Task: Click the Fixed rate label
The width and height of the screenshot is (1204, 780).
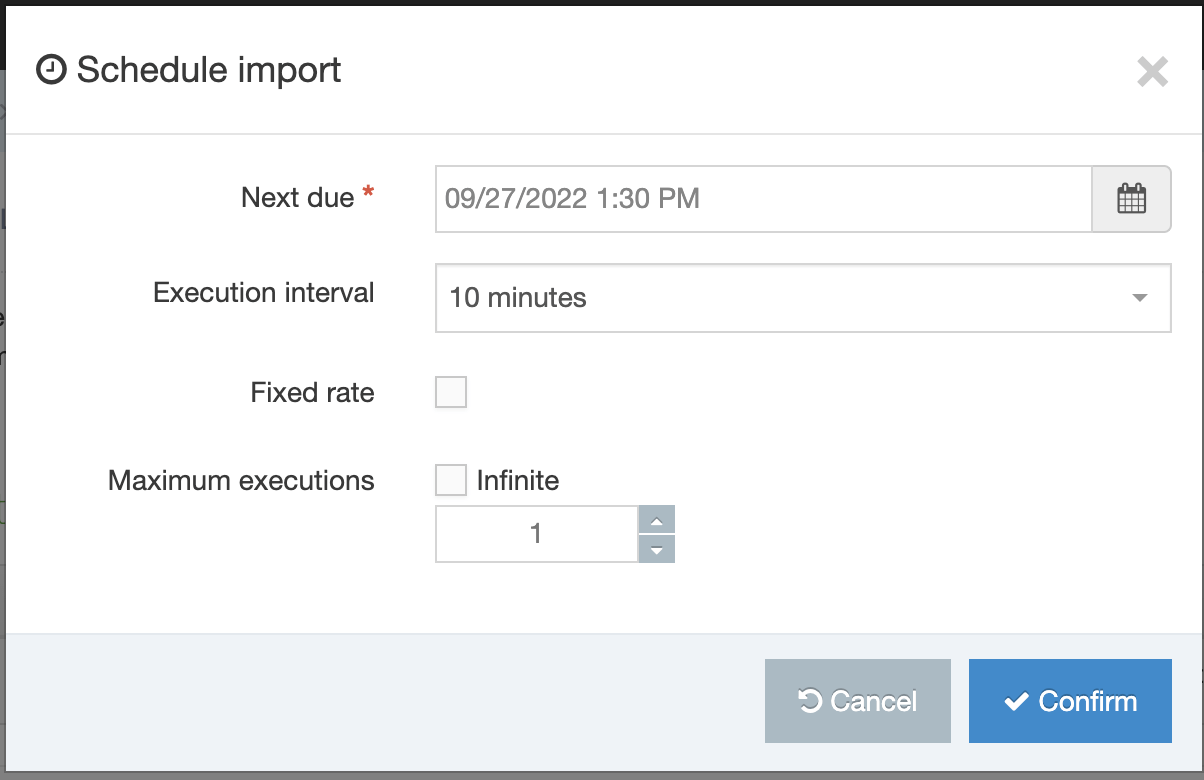Action: pos(312,392)
